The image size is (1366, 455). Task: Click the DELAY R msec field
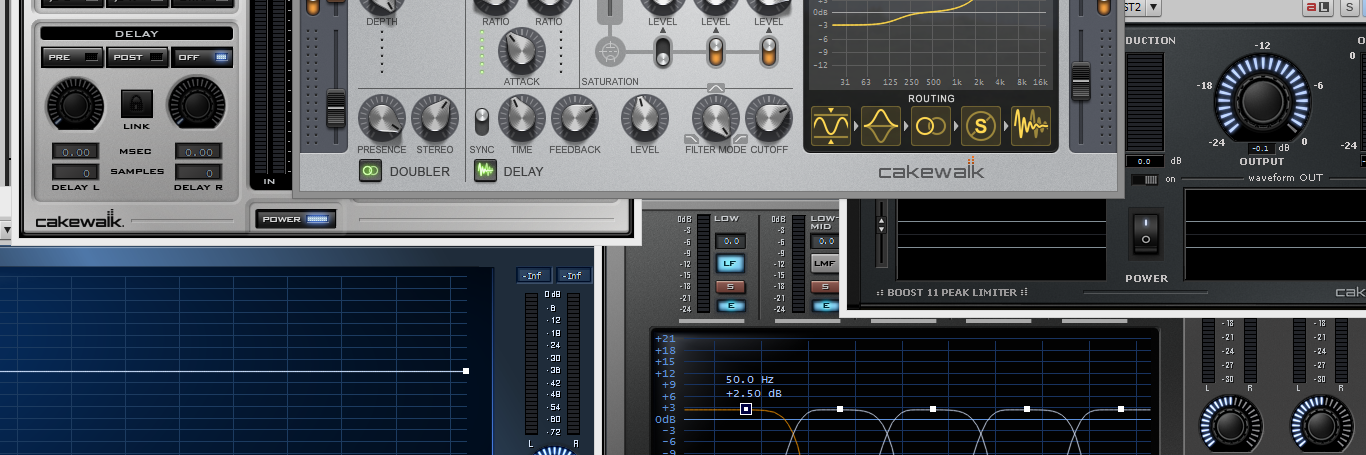(198, 152)
